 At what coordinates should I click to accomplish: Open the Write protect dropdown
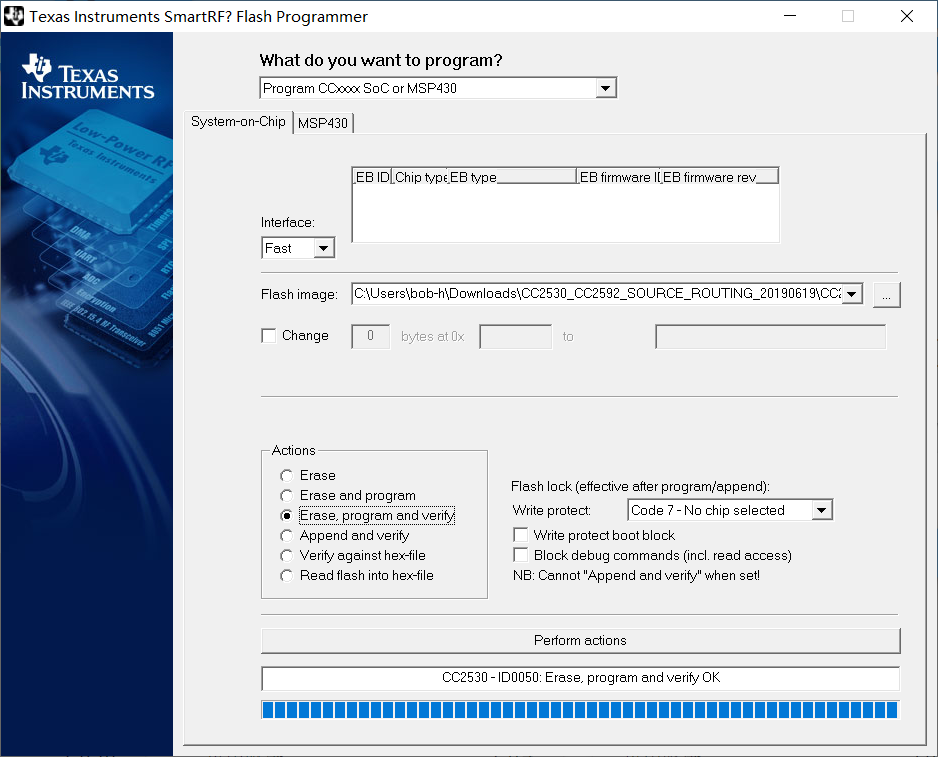pyautogui.click(x=822, y=510)
